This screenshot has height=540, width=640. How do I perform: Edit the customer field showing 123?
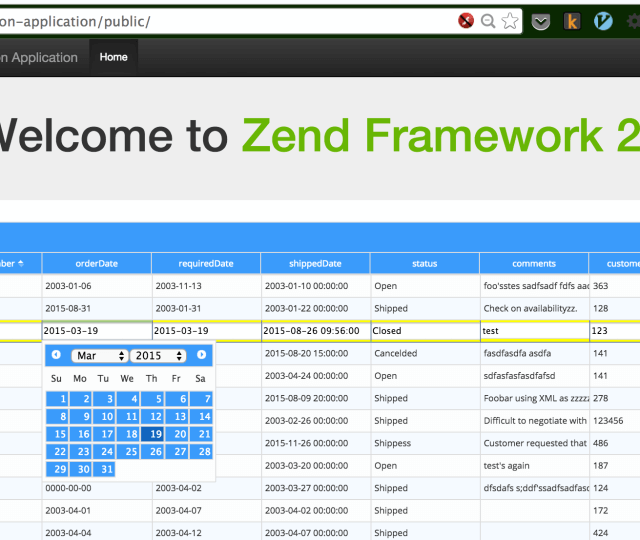(x=615, y=331)
